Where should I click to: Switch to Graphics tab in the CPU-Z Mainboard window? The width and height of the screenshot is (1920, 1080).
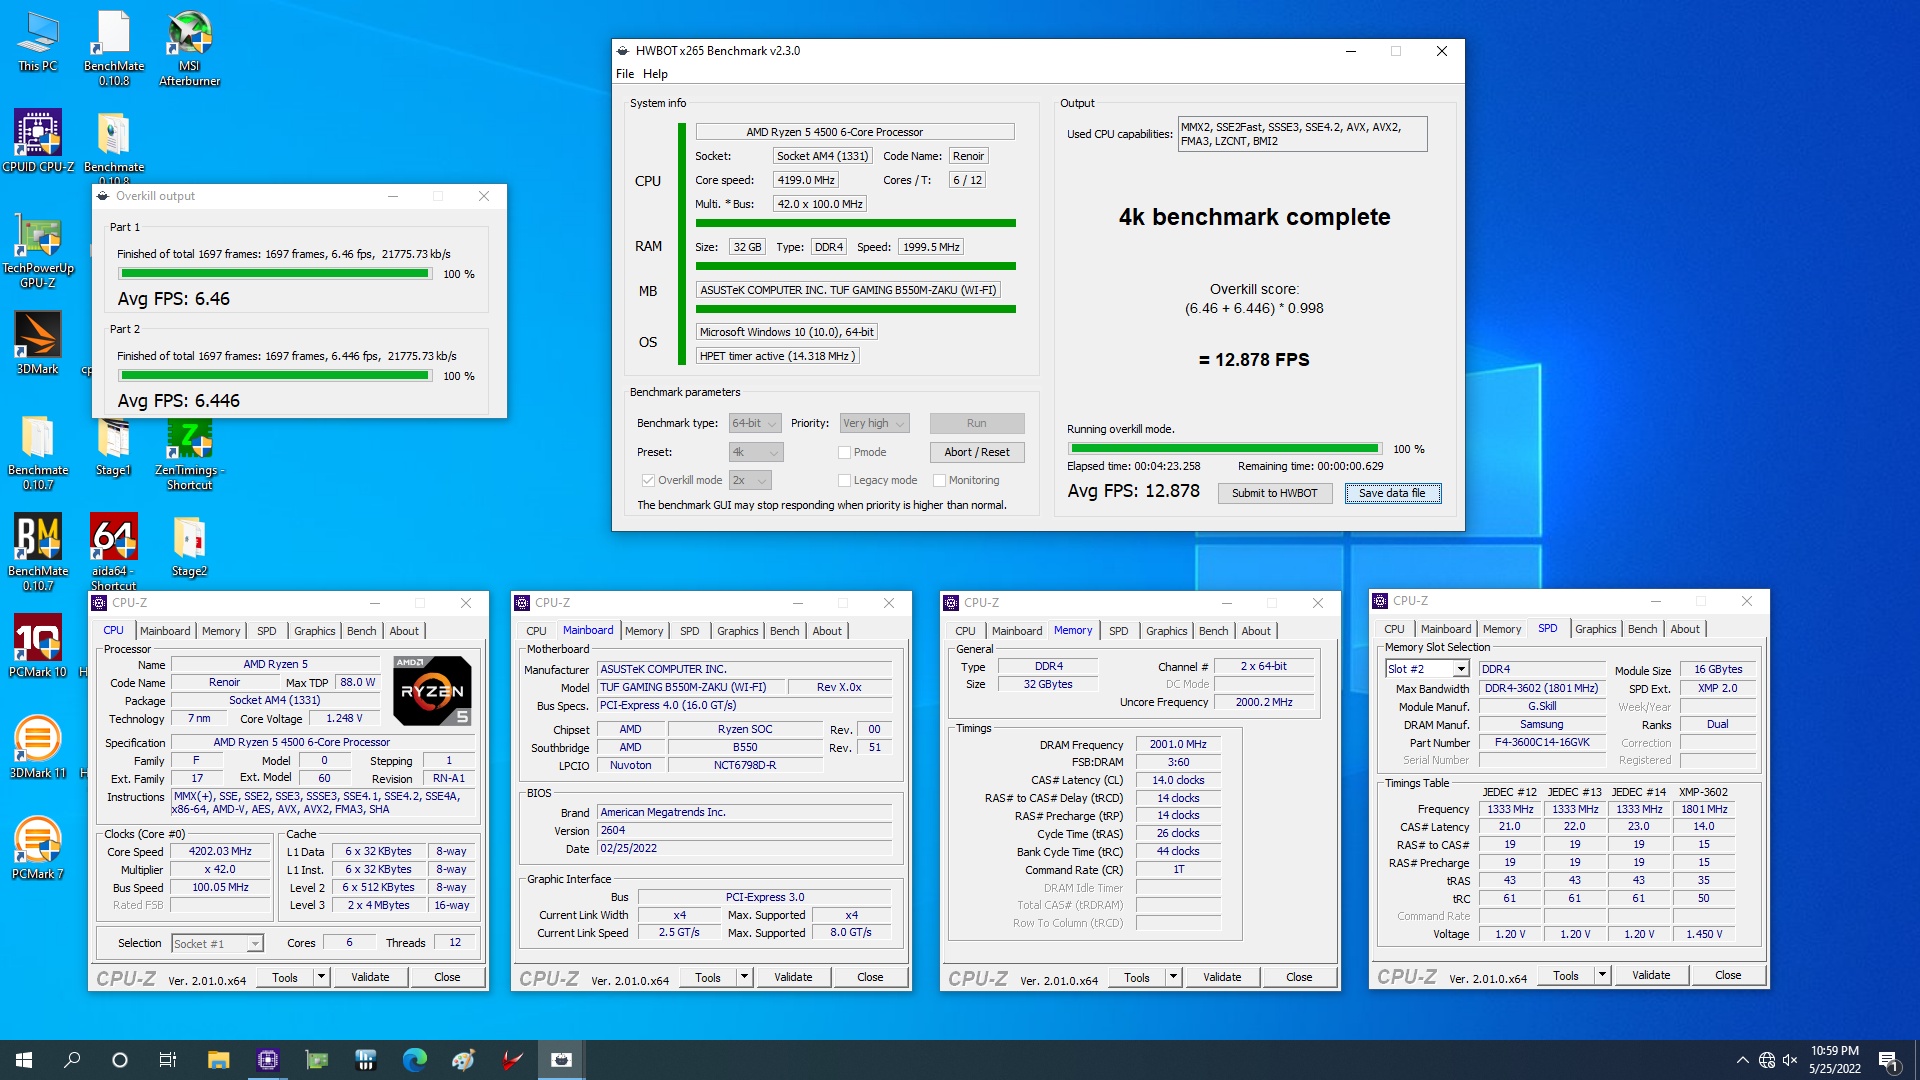[x=737, y=631]
